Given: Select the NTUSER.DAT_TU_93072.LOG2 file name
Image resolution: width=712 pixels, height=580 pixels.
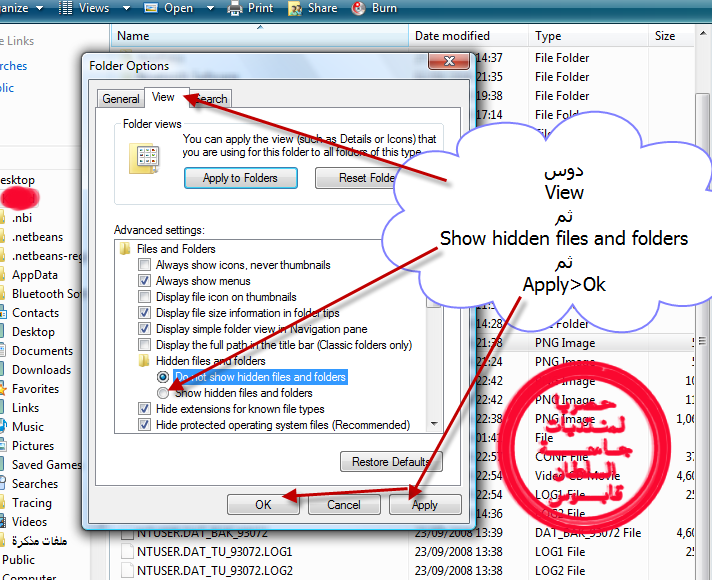Looking at the screenshot, I should [x=214, y=570].
